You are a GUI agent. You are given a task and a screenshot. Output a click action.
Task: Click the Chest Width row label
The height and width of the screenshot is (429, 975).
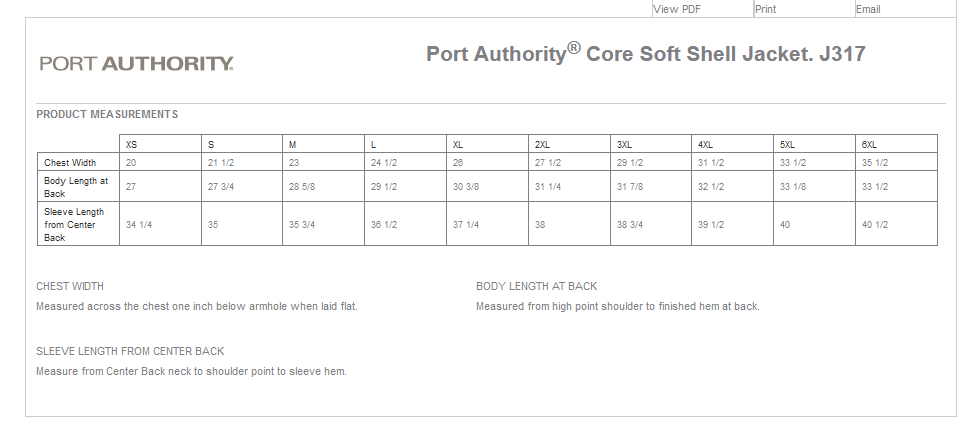70,162
